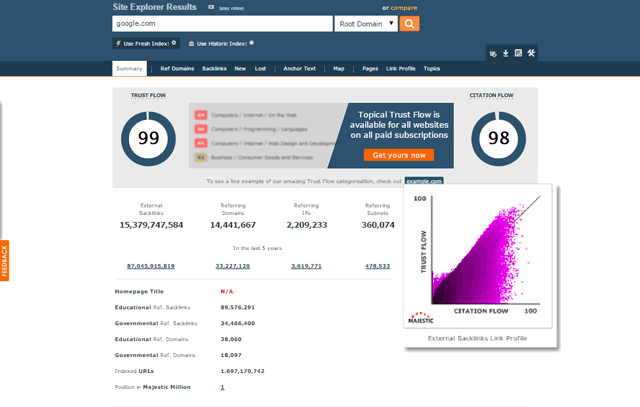Click the play video icon
640x407 pixels.
[211, 7]
